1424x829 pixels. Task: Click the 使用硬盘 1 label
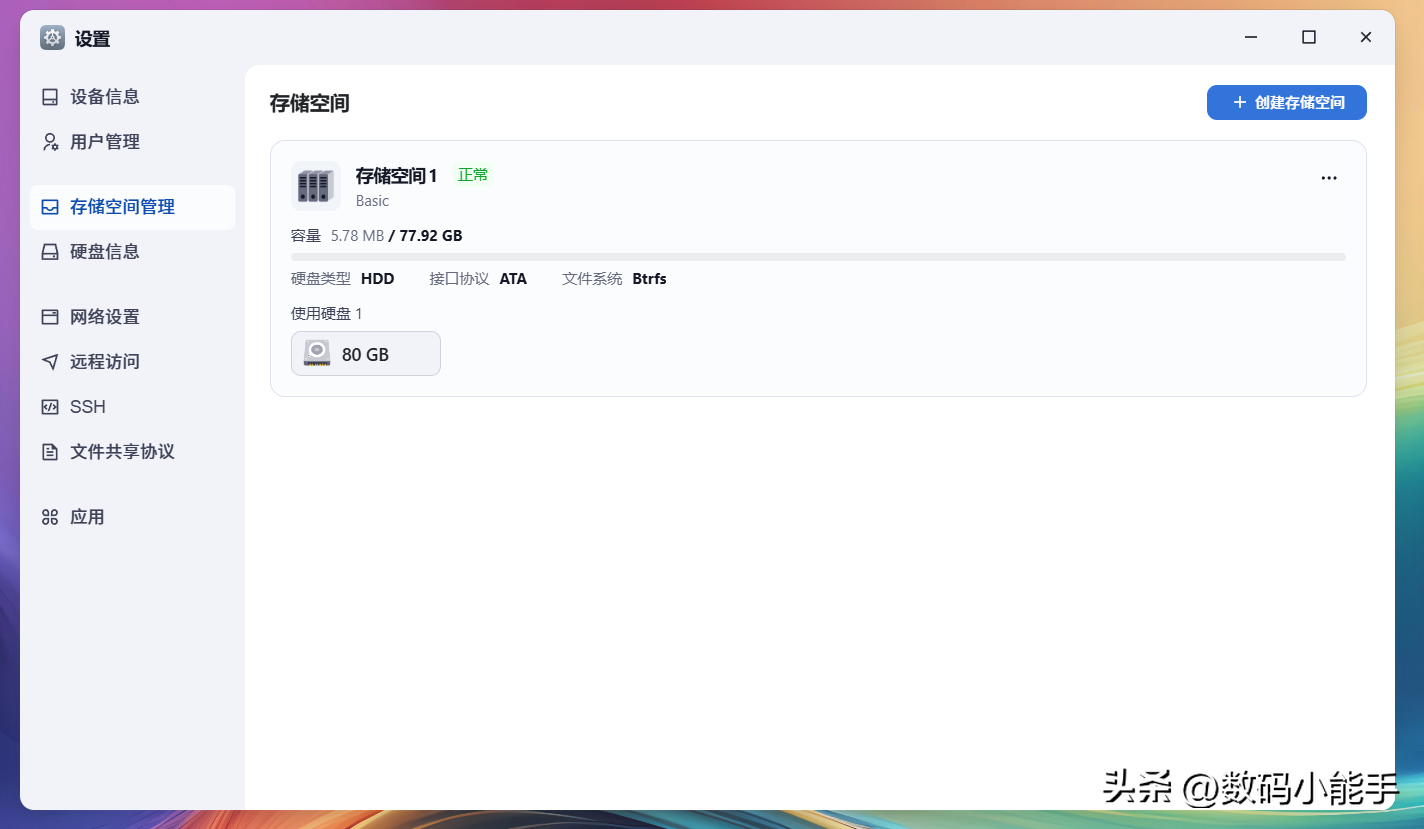pyautogui.click(x=327, y=314)
